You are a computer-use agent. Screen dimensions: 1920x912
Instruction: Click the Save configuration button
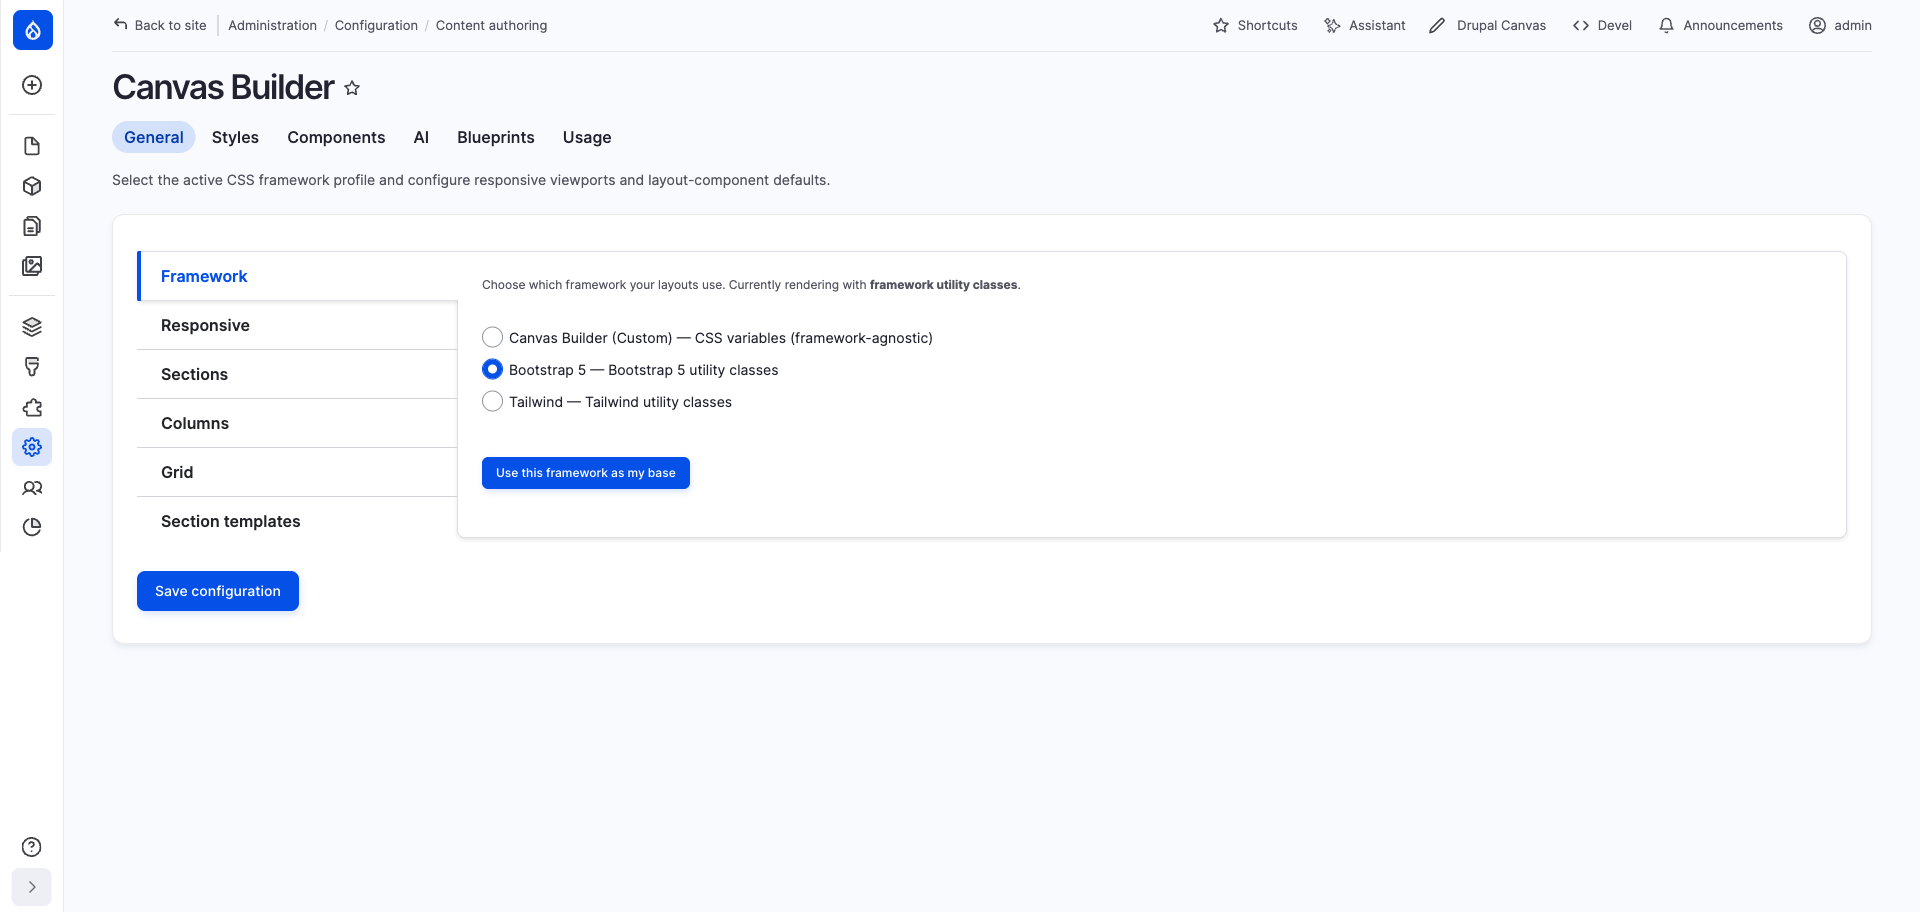coord(218,591)
